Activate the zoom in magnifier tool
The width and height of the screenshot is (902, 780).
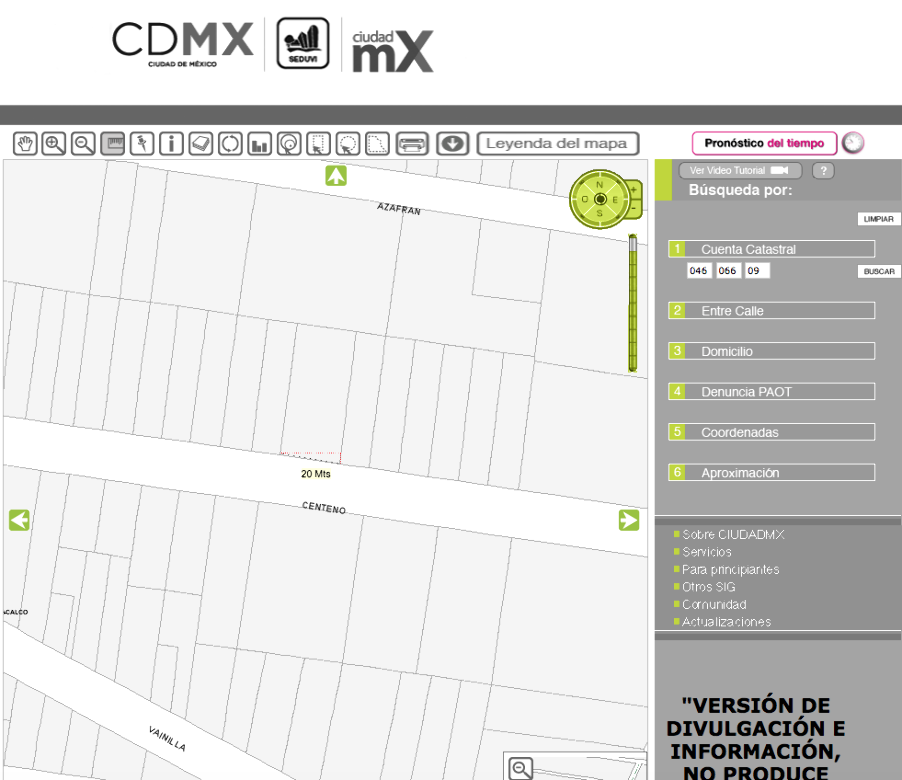click(54, 144)
